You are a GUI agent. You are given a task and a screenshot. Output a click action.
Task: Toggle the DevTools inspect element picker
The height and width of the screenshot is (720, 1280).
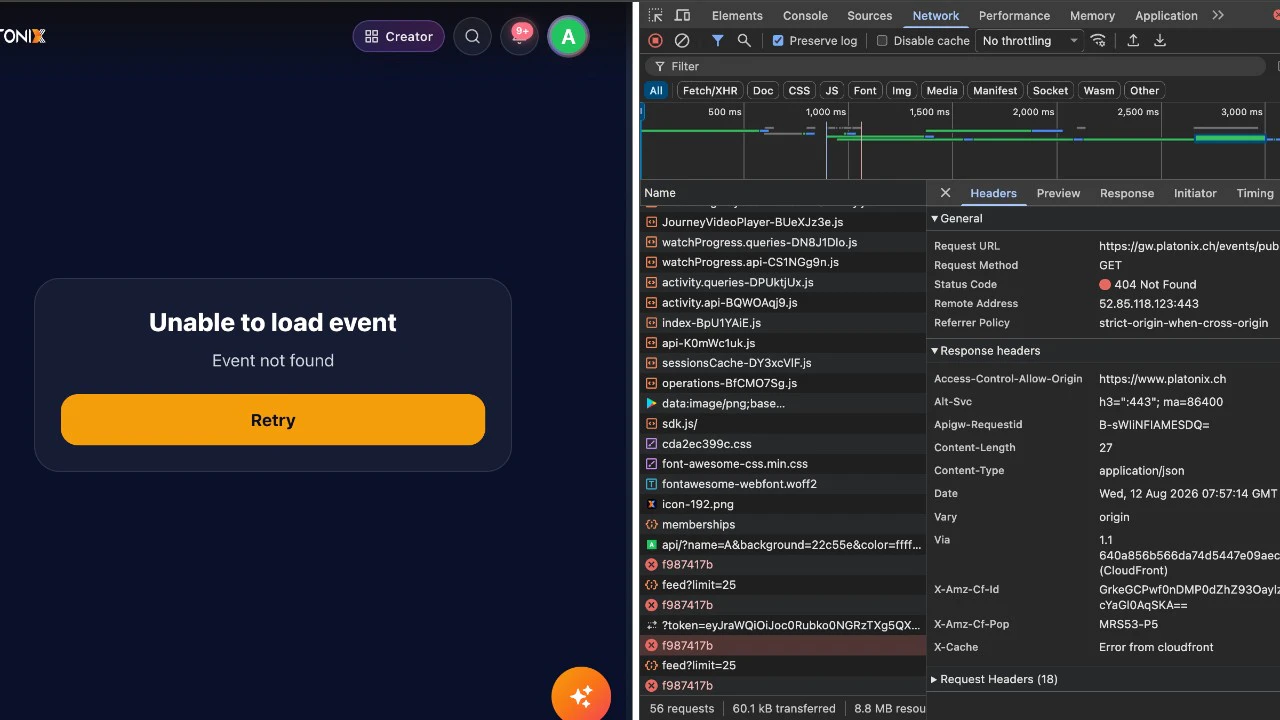(655, 15)
